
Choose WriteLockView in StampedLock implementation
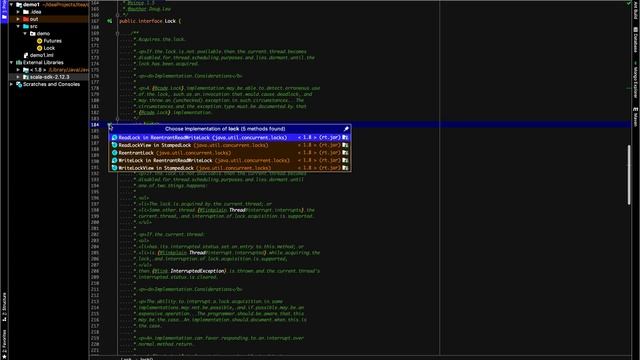point(230,168)
